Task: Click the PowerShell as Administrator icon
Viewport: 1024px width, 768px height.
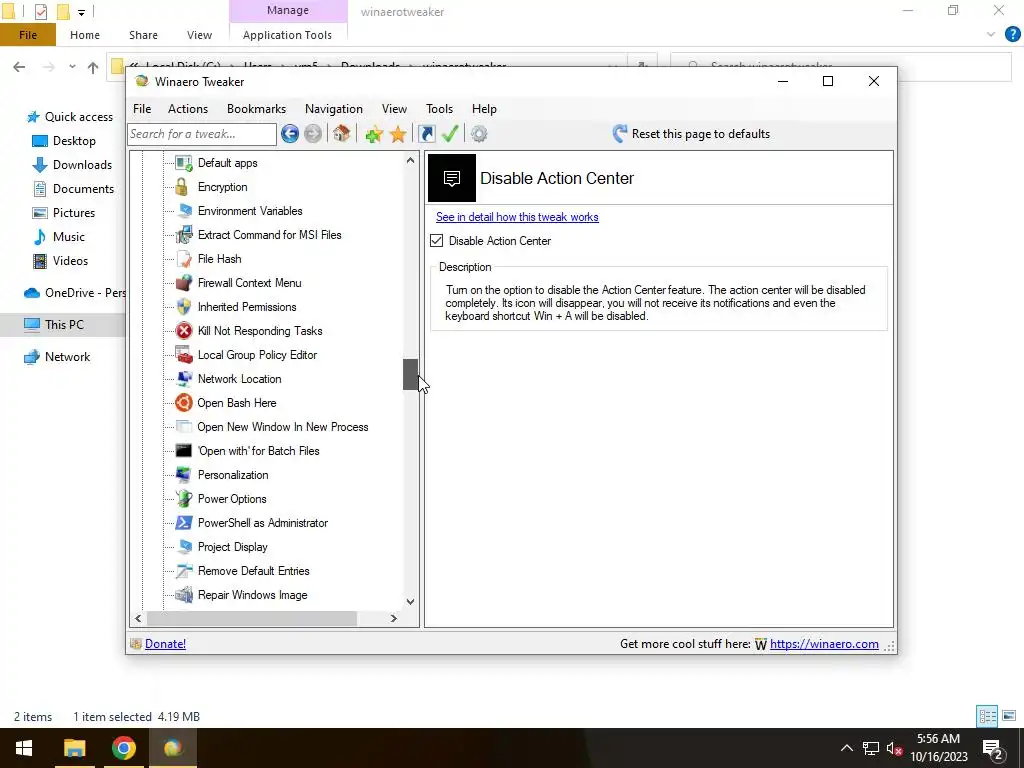Action: (184, 523)
